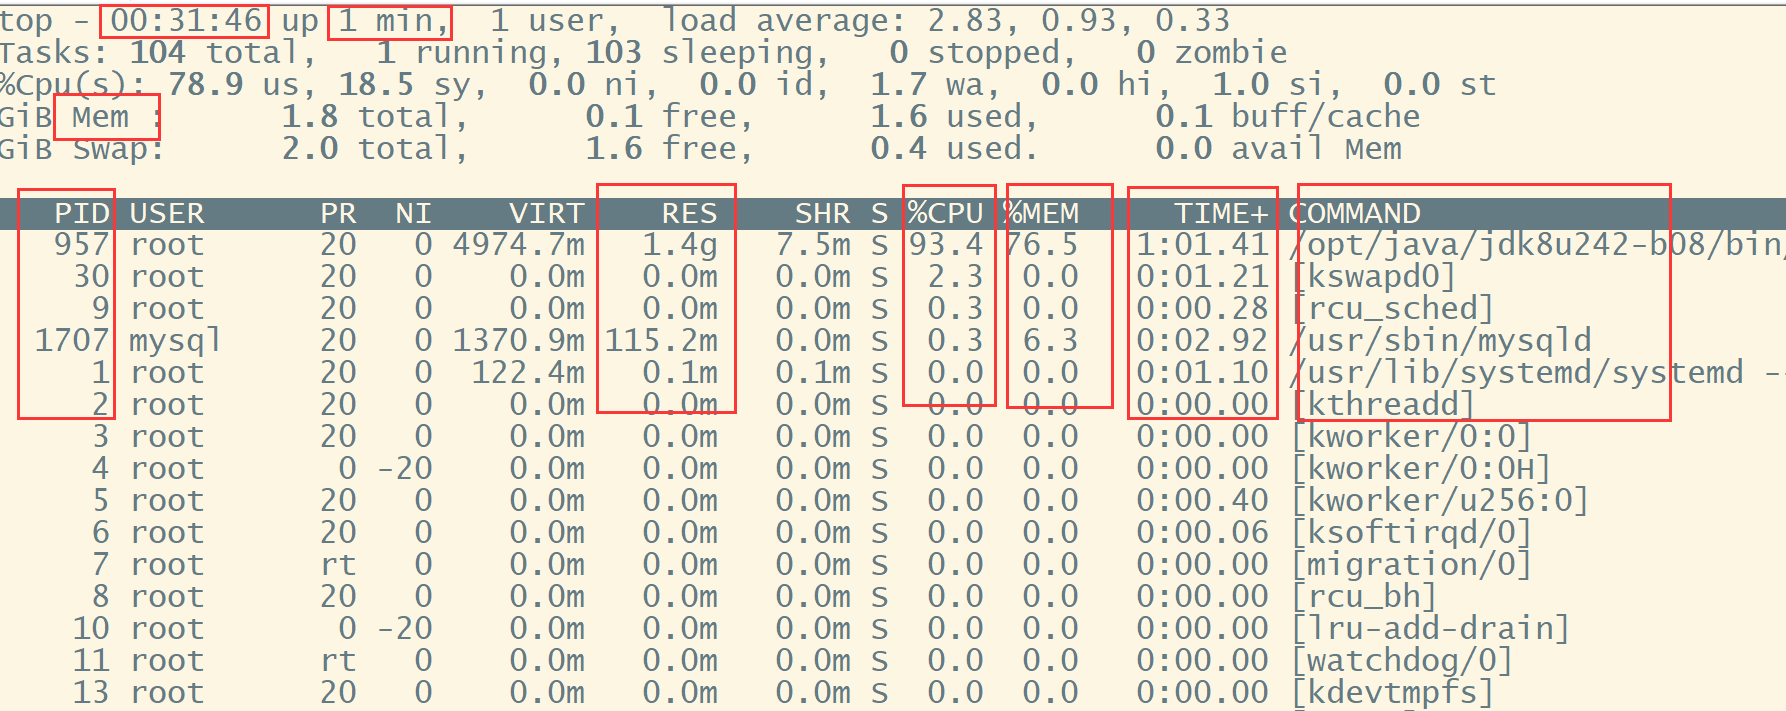The height and width of the screenshot is (711, 1786).
Task: Select the 4974.7m VIRT value
Action: point(518,244)
